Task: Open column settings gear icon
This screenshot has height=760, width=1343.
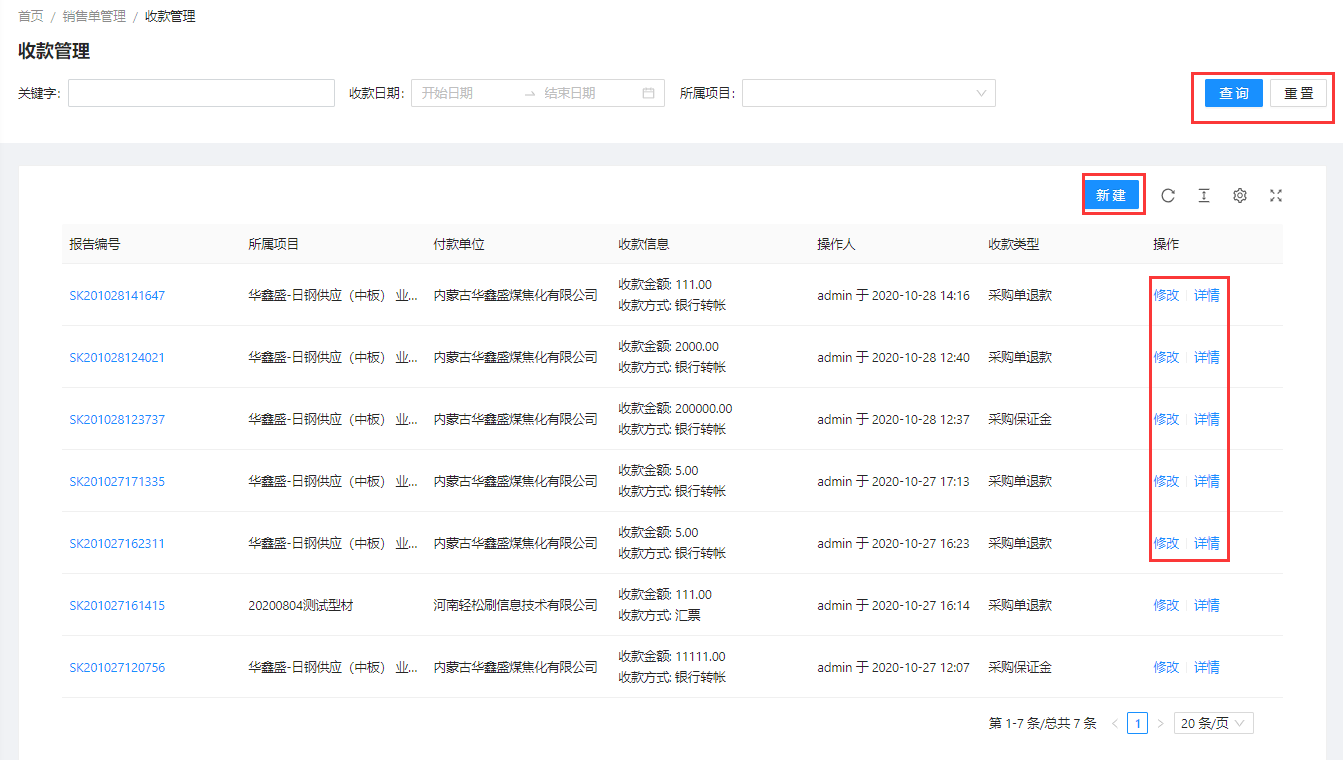Action: [1240, 196]
